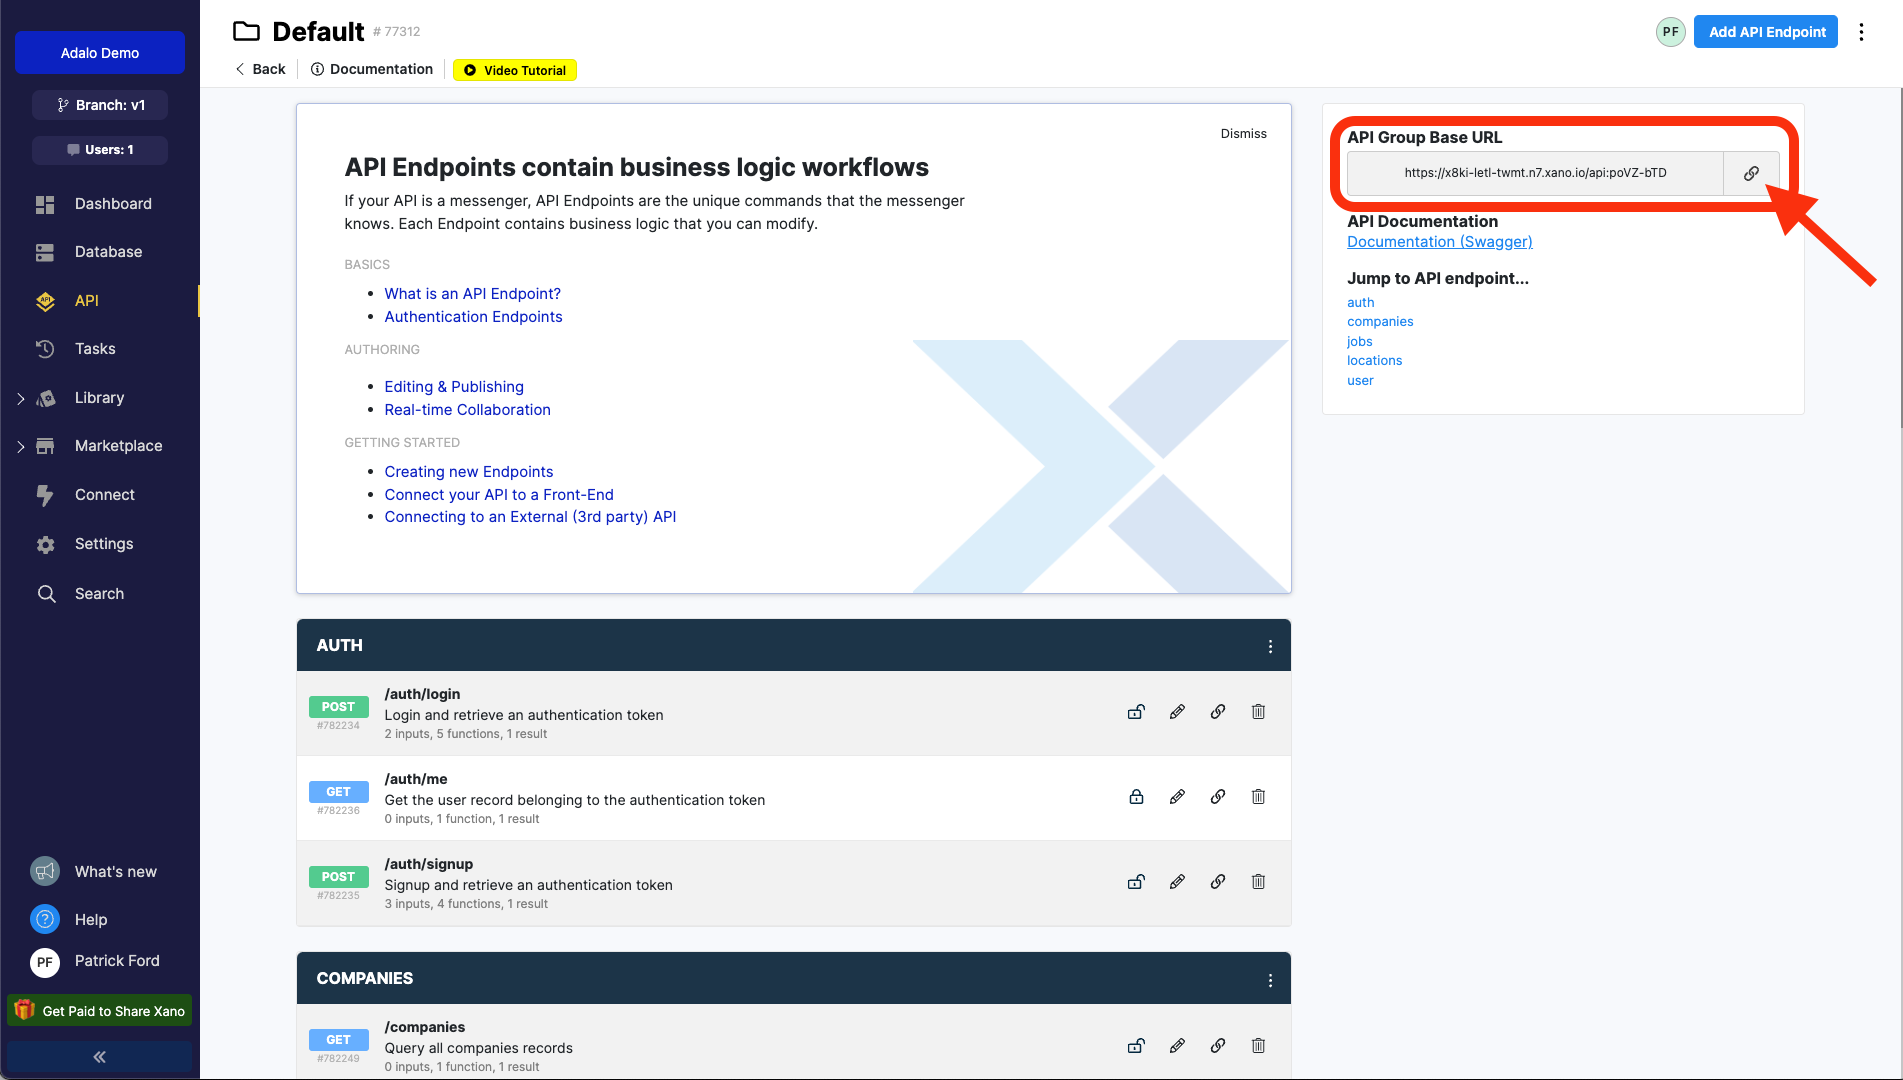
Task: Click the trash icon for /auth/signup
Action: coord(1258,882)
